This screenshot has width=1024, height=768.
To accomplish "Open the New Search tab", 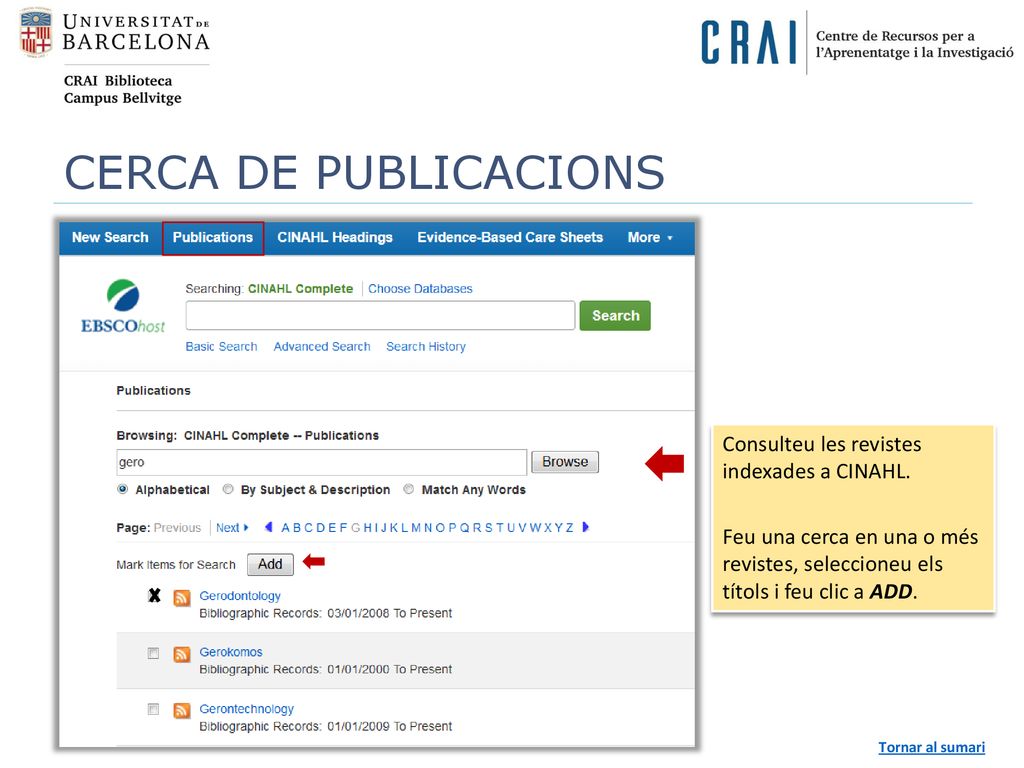I will (110, 238).
